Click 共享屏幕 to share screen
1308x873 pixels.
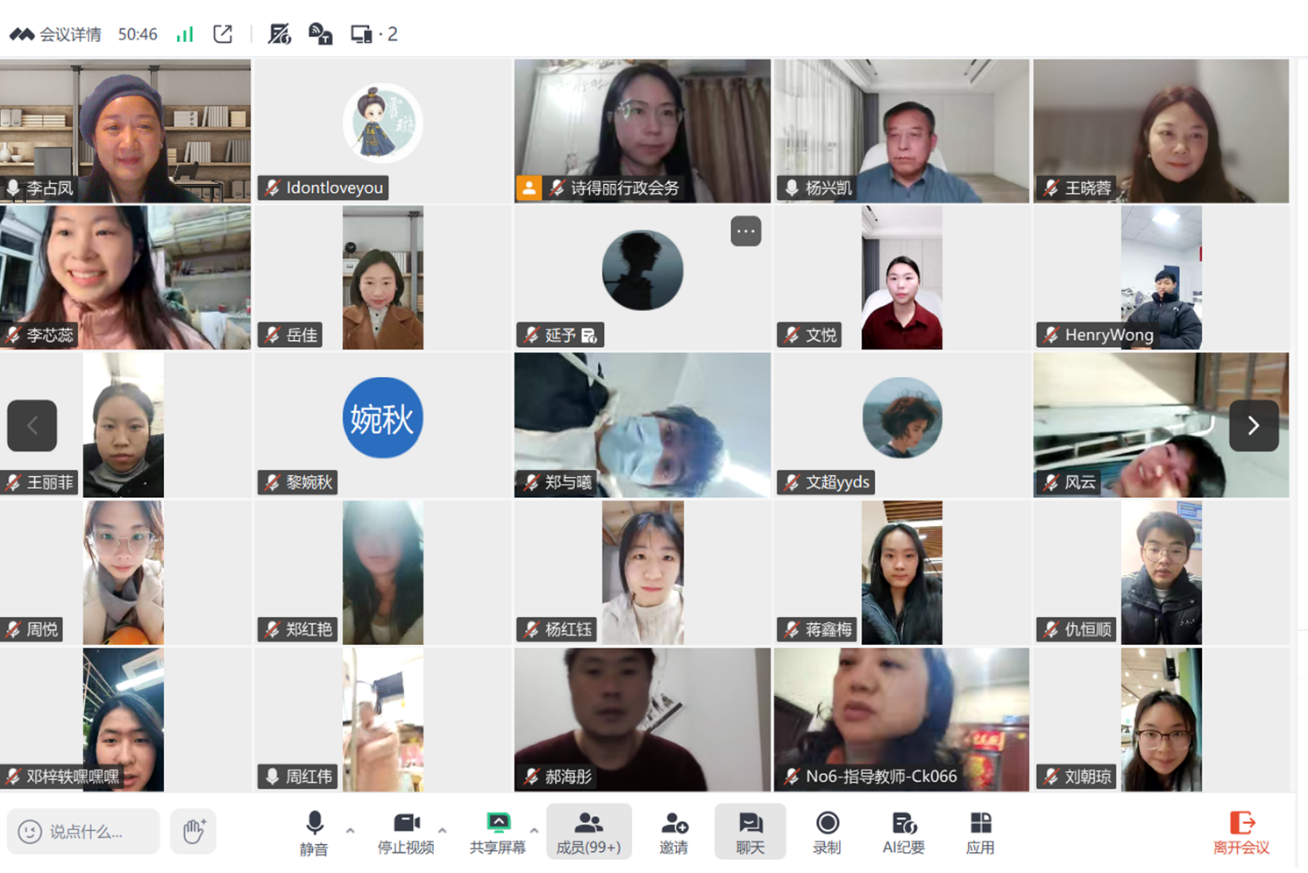pos(497,831)
